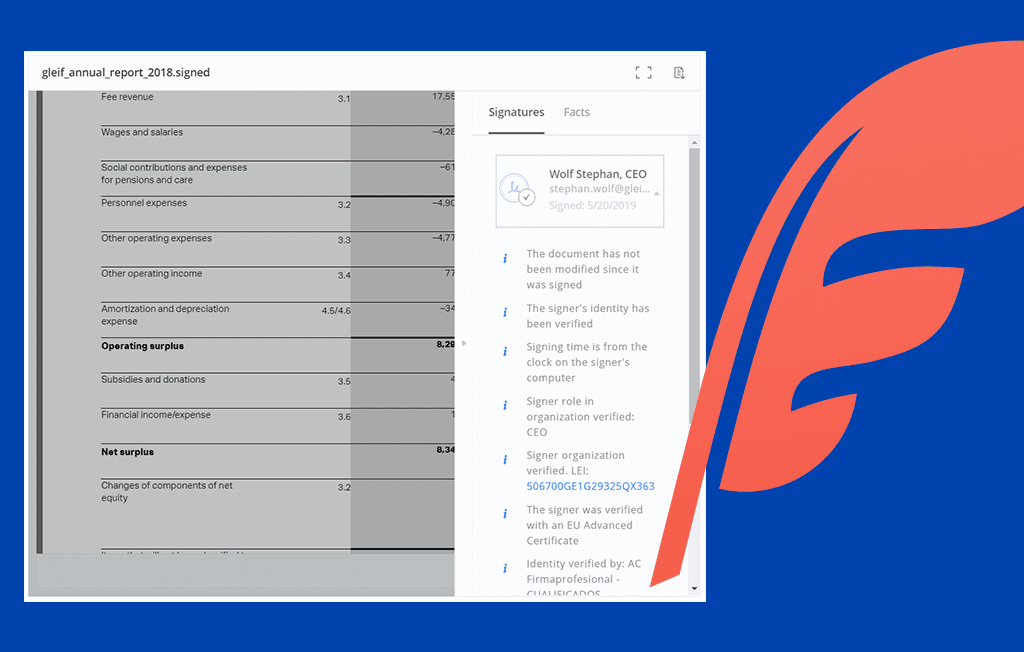This screenshot has width=1024, height=652.
Task: Switch to the Facts tab
Action: click(x=577, y=112)
